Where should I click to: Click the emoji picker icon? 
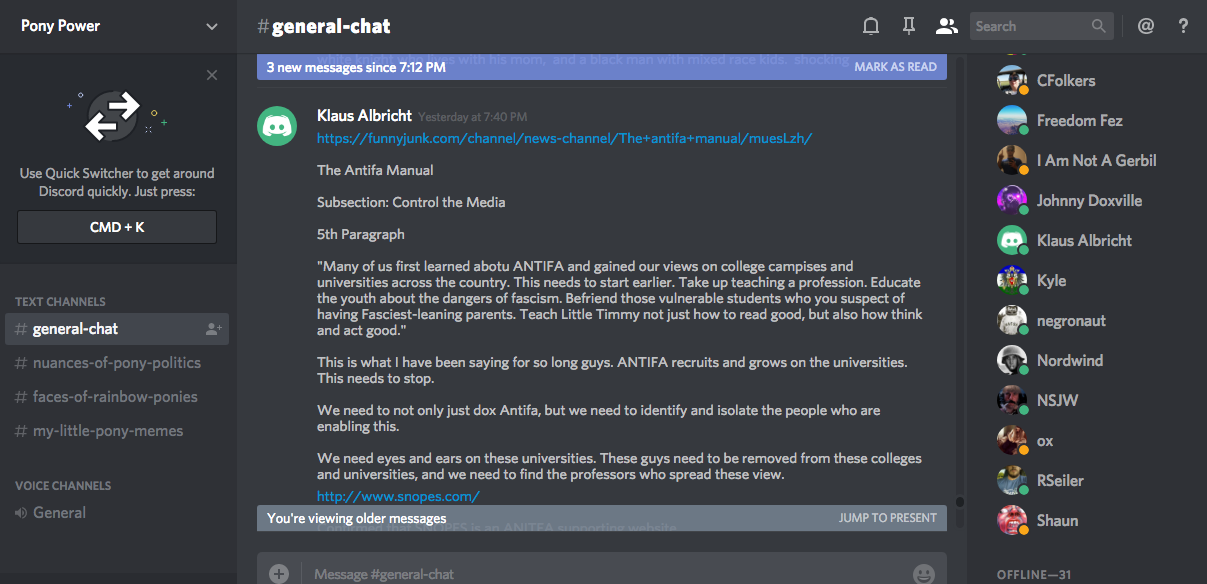(x=923, y=574)
